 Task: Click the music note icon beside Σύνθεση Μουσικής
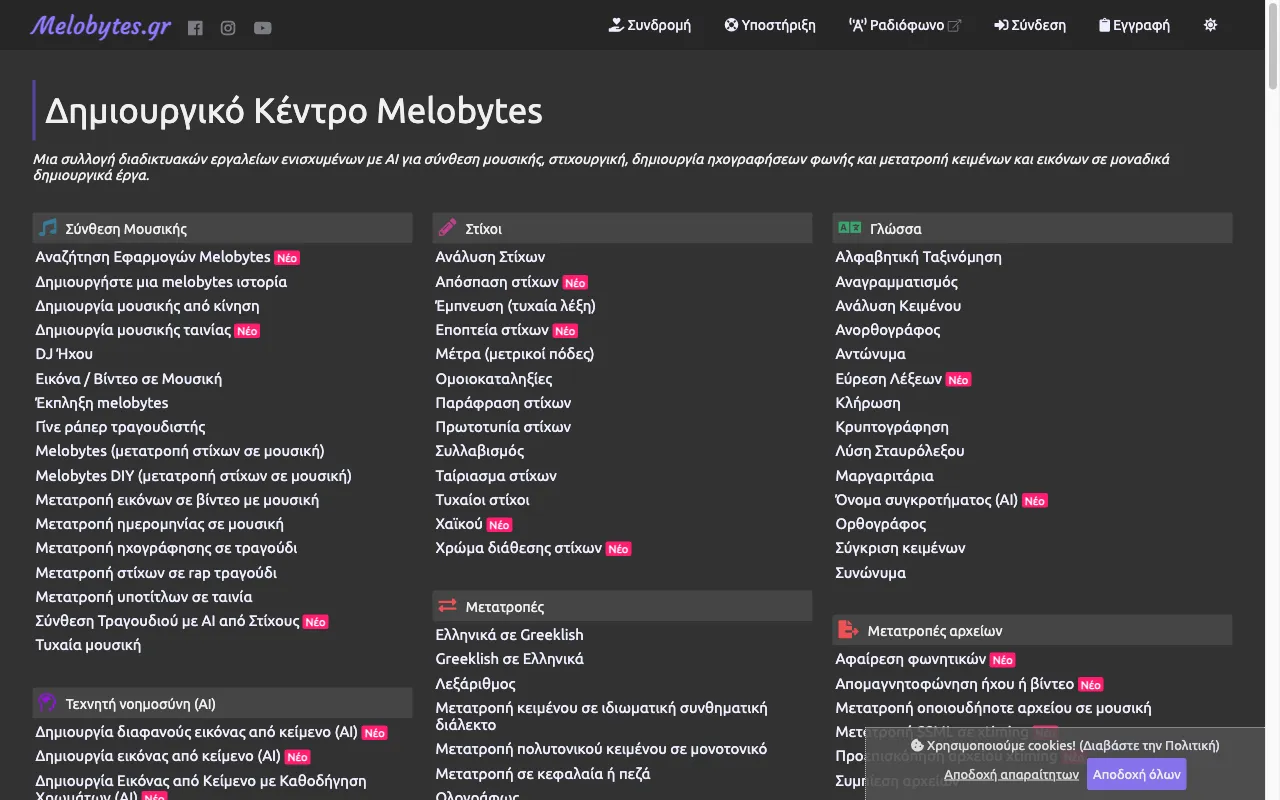tap(48, 228)
